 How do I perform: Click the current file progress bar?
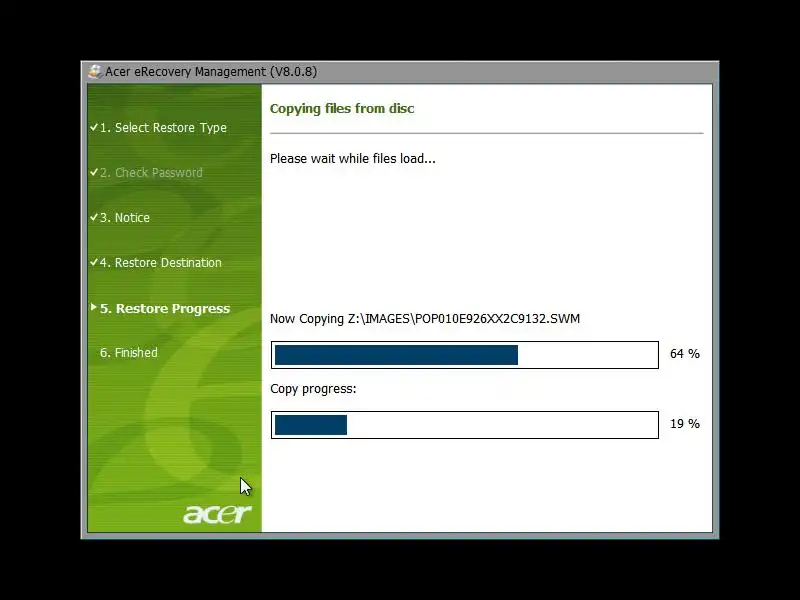click(465, 355)
